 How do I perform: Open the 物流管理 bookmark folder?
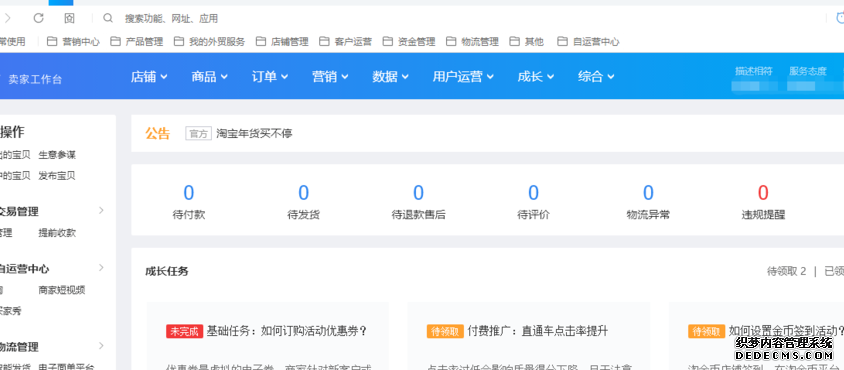click(x=473, y=41)
